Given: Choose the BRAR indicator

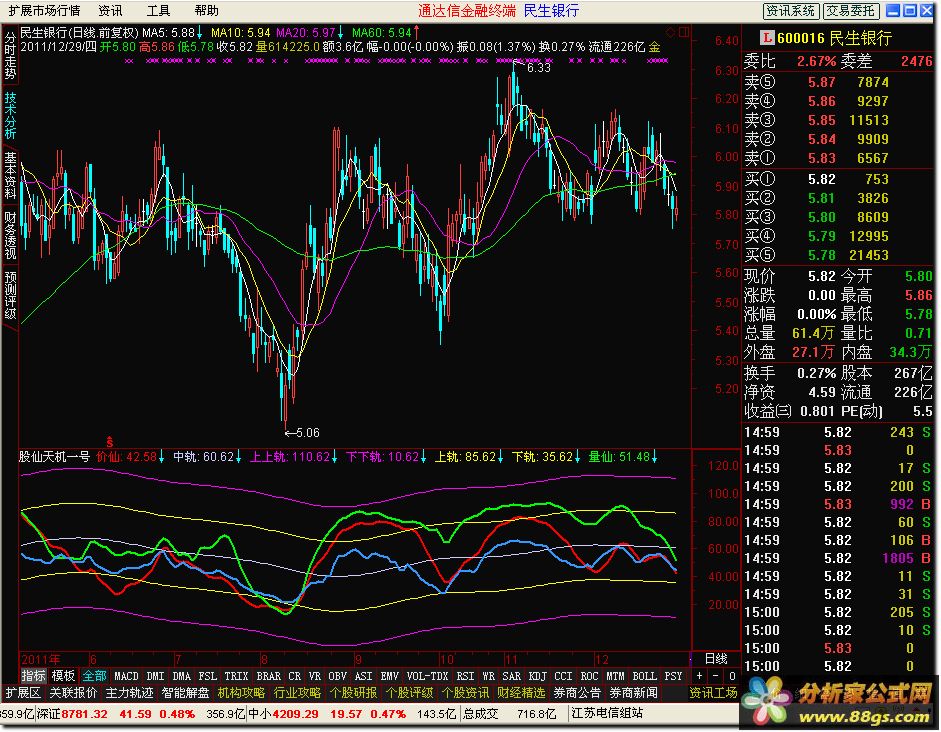Looking at the screenshot, I should 269,676.
